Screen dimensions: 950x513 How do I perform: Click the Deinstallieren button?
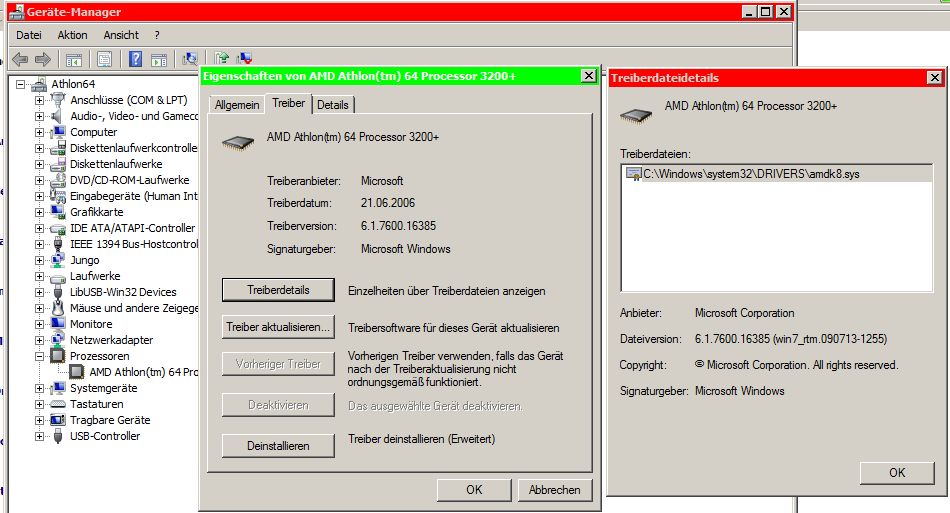coord(278,446)
